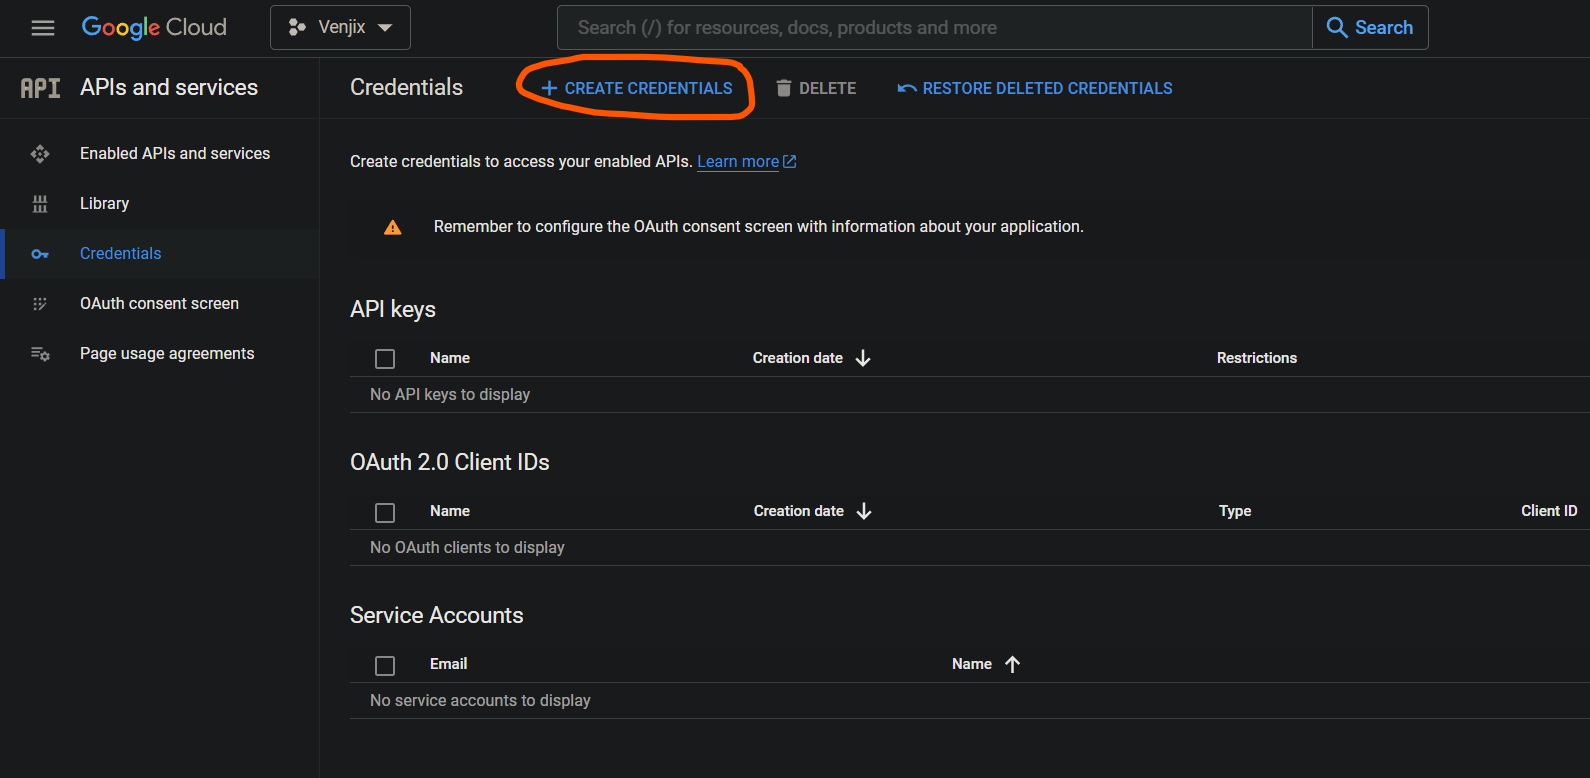Click the Email column header
Screen dimensions: 1590x778
pos(448,664)
